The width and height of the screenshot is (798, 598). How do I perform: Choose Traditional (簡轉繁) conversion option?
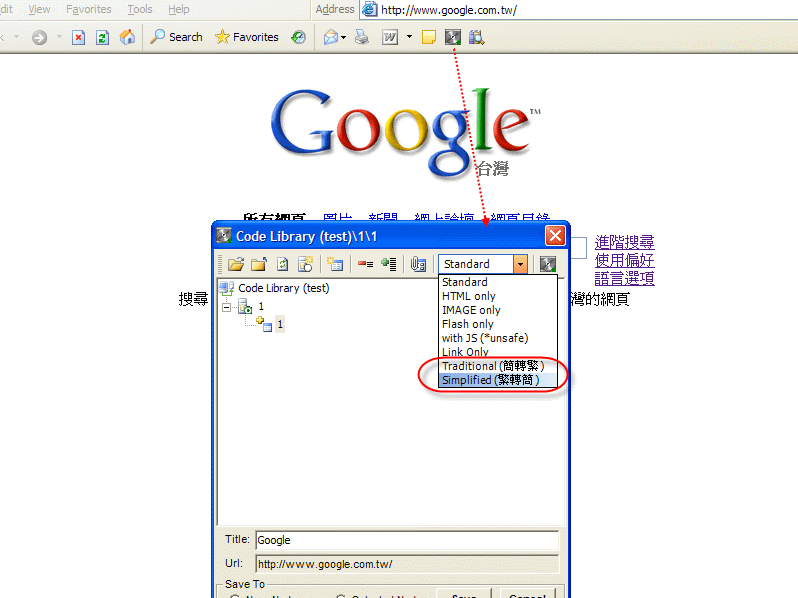point(498,366)
